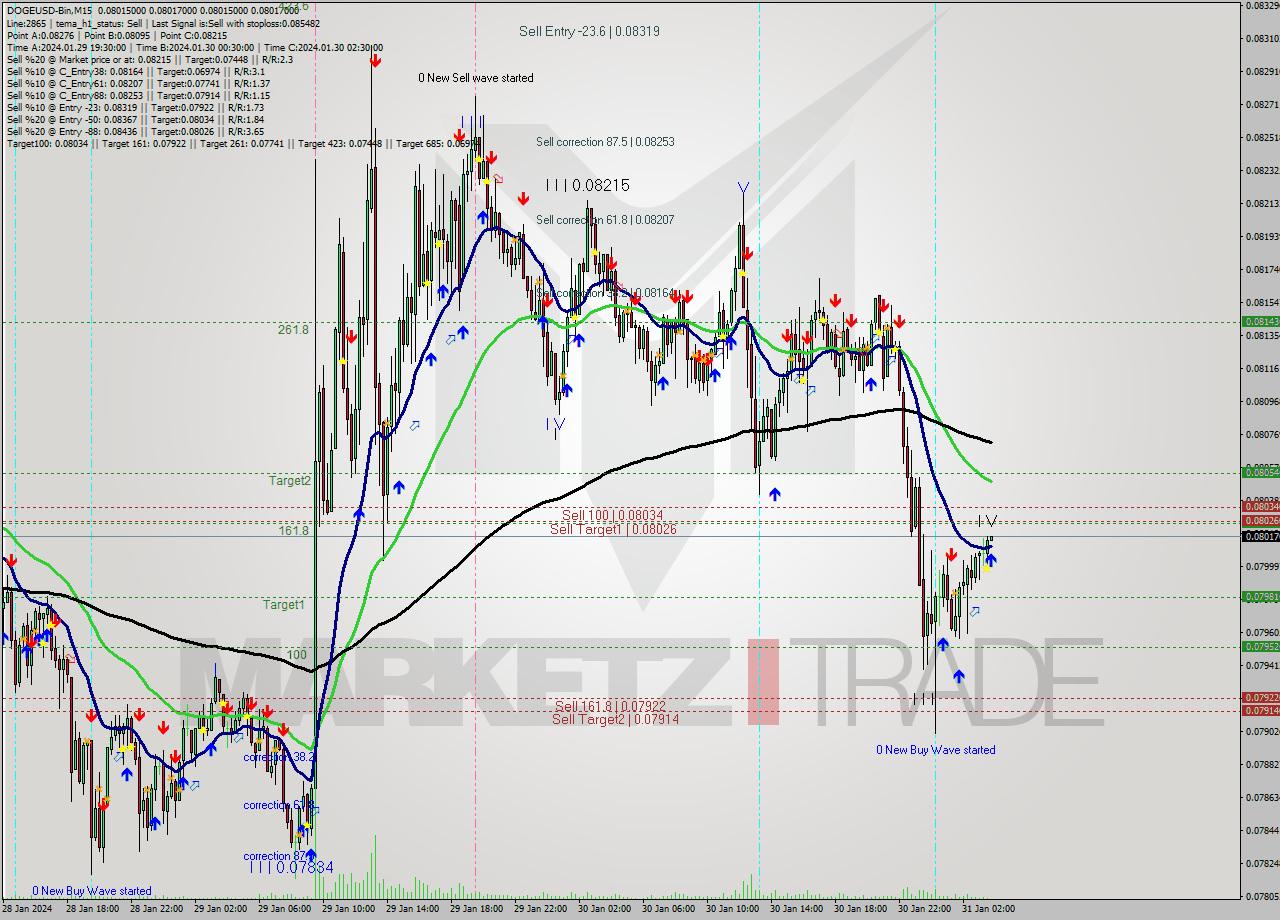Click the 0.08174 price on the scale
This screenshot has width=1280, height=920.
[1262, 270]
